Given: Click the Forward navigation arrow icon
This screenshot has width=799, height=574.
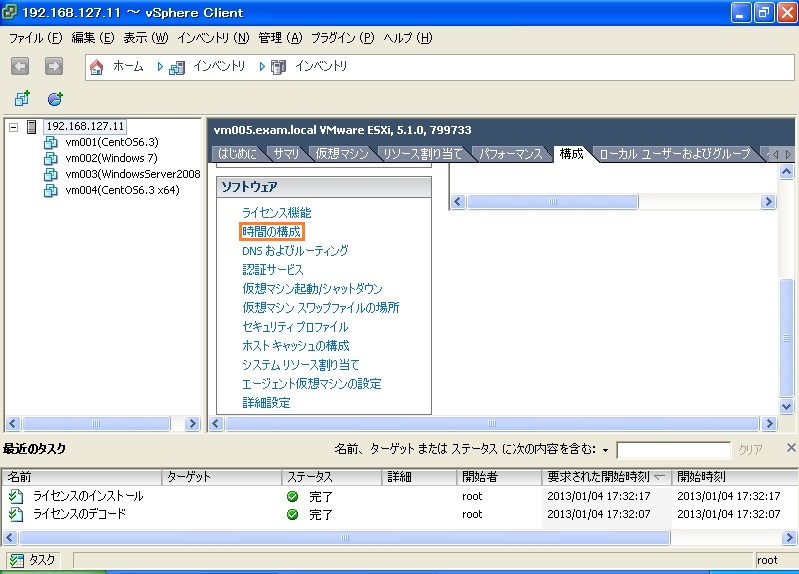Looking at the screenshot, I should click(x=54, y=66).
